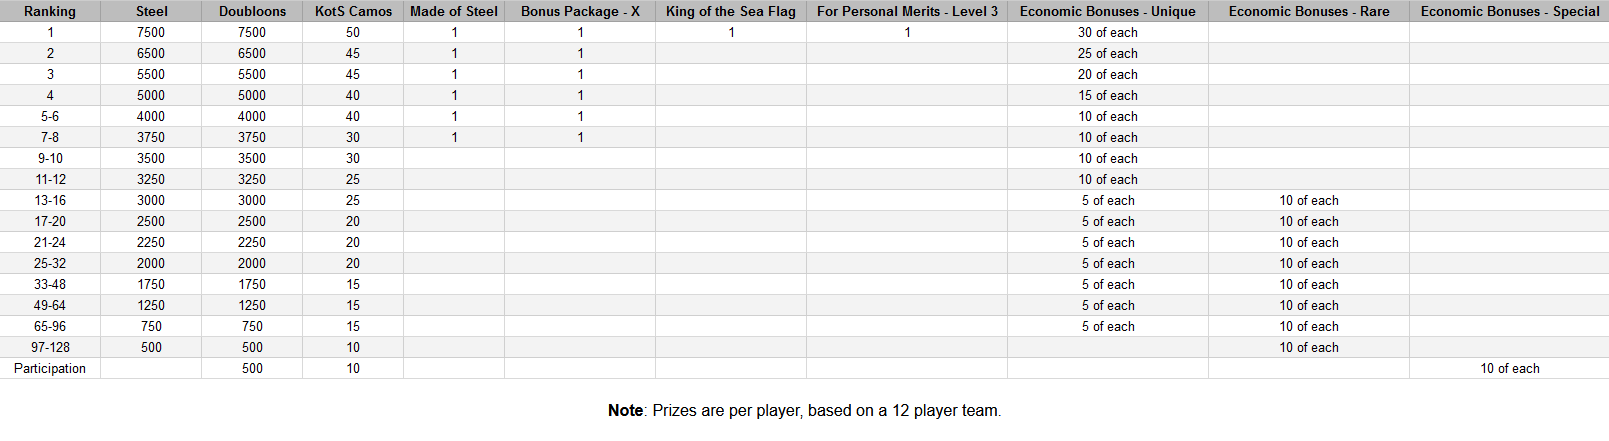The height and width of the screenshot is (441, 1609).
Task: Click "Economic Bonuses - Unique" column header
Action: pos(1107,11)
